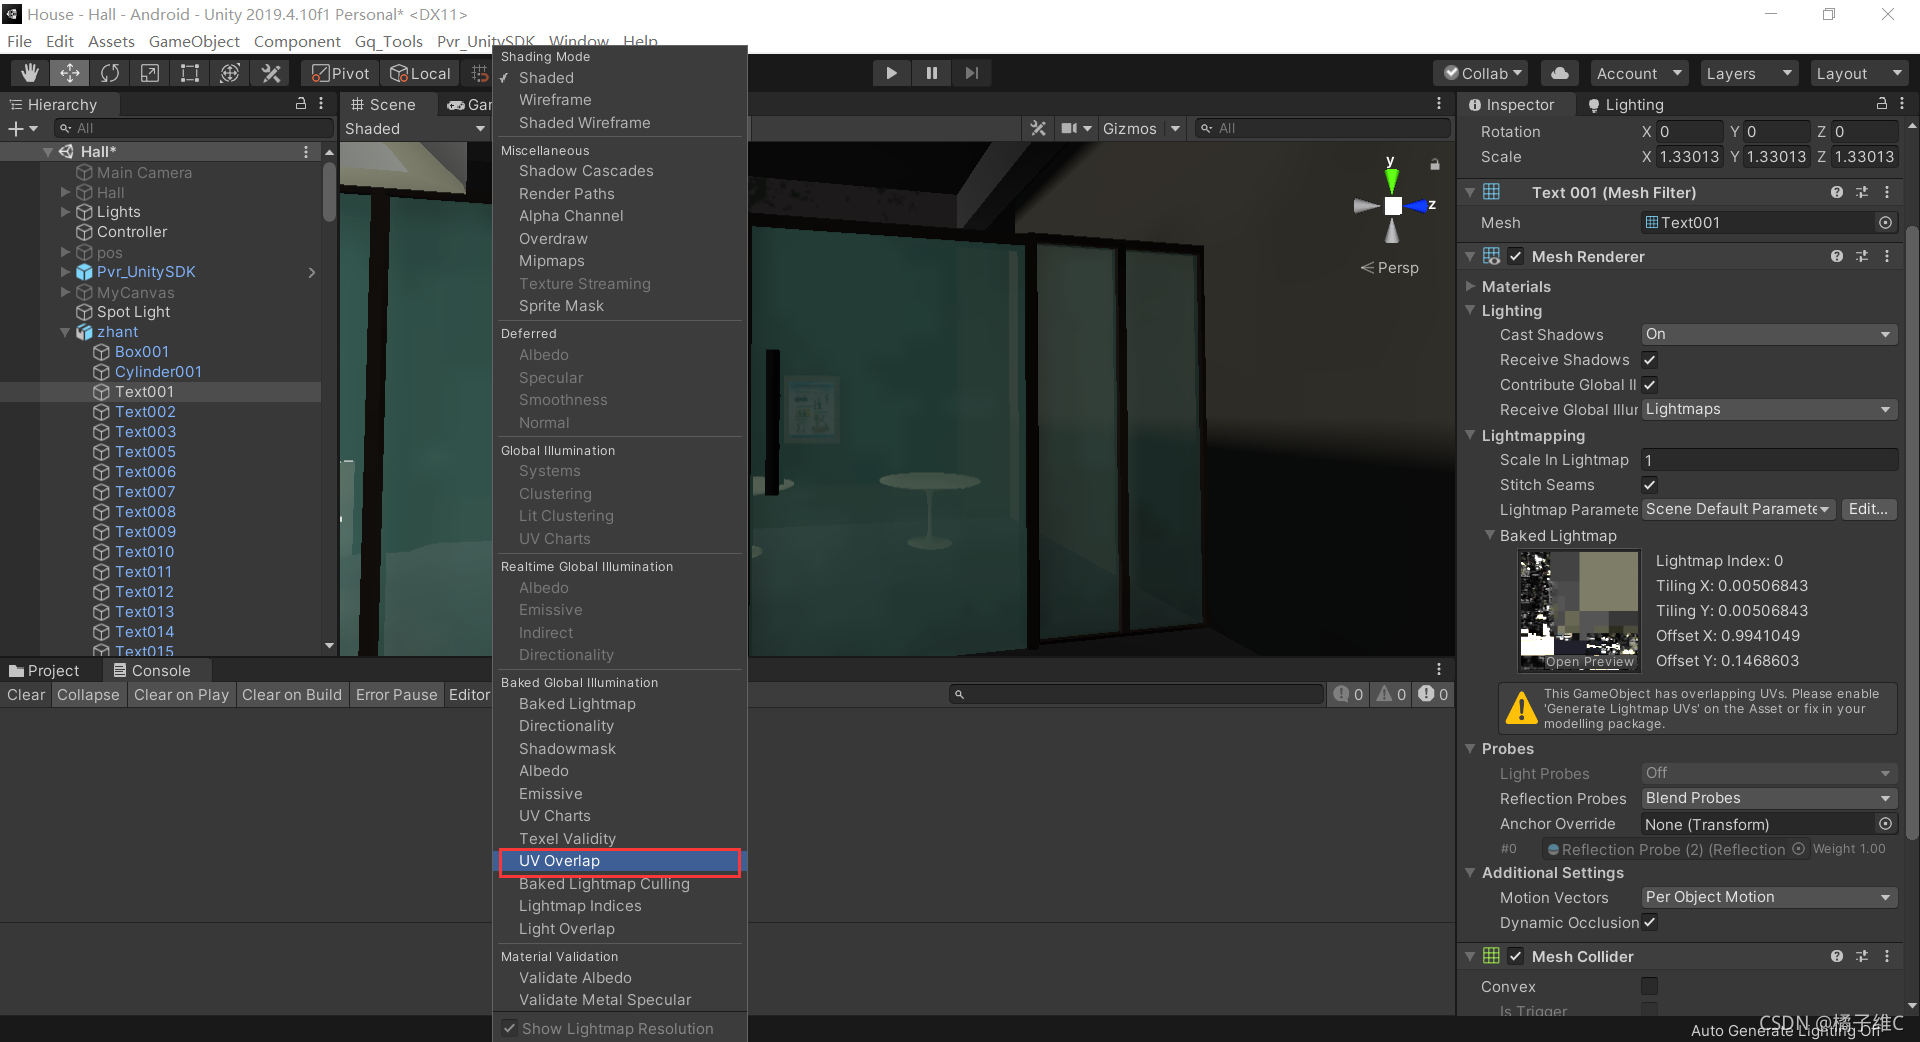
Task: Click Edit lightmap parameters button
Action: pos(1868,509)
